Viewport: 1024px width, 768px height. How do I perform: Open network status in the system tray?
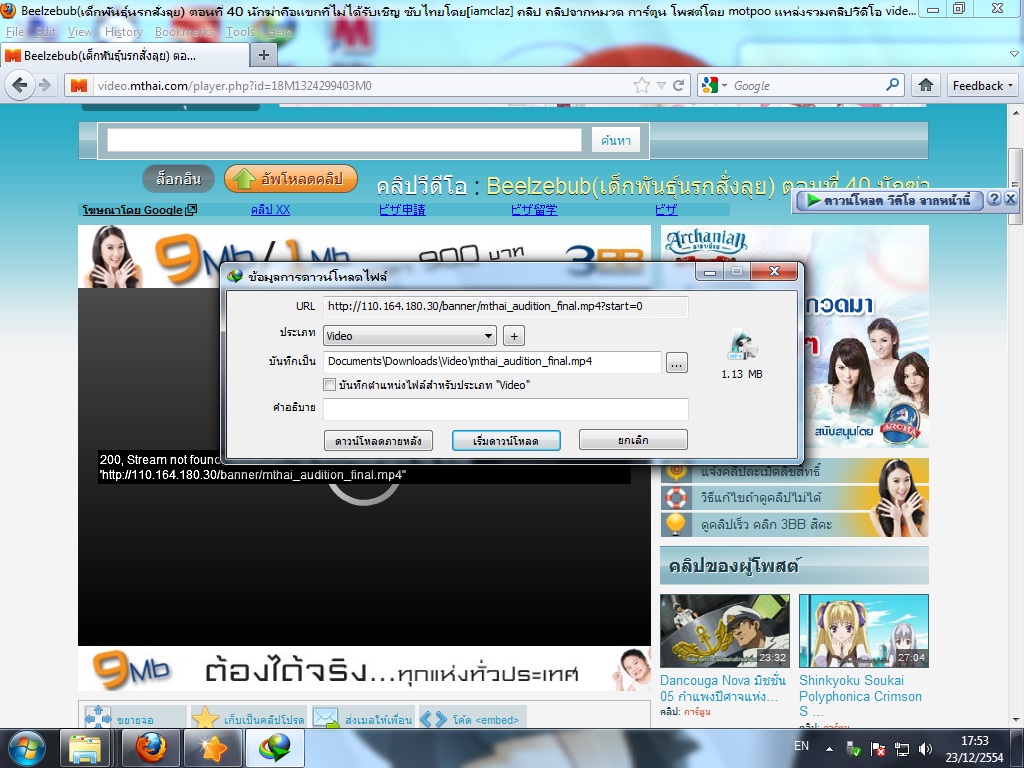click(902, 748)
